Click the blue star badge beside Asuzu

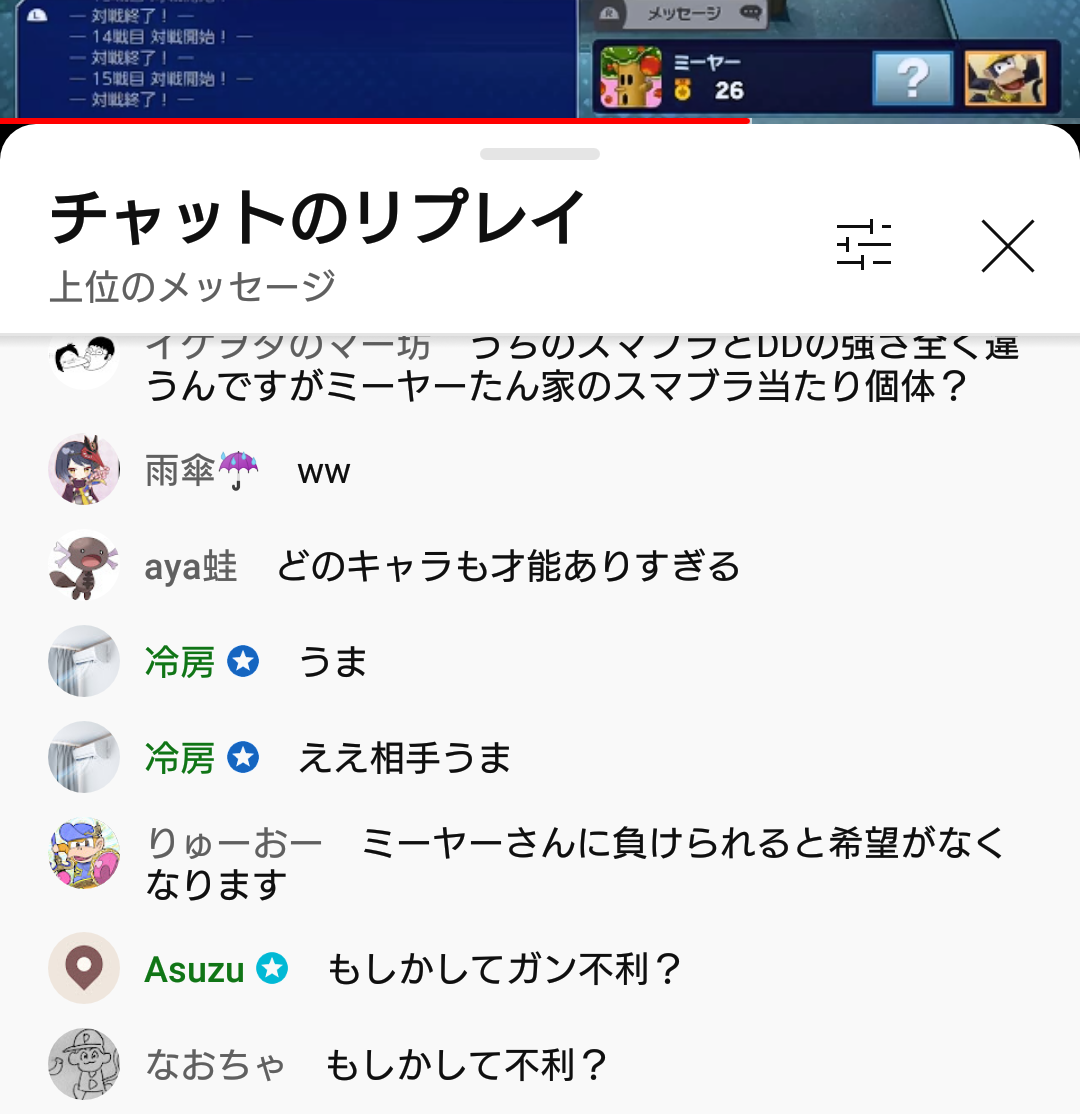(272, 968)
